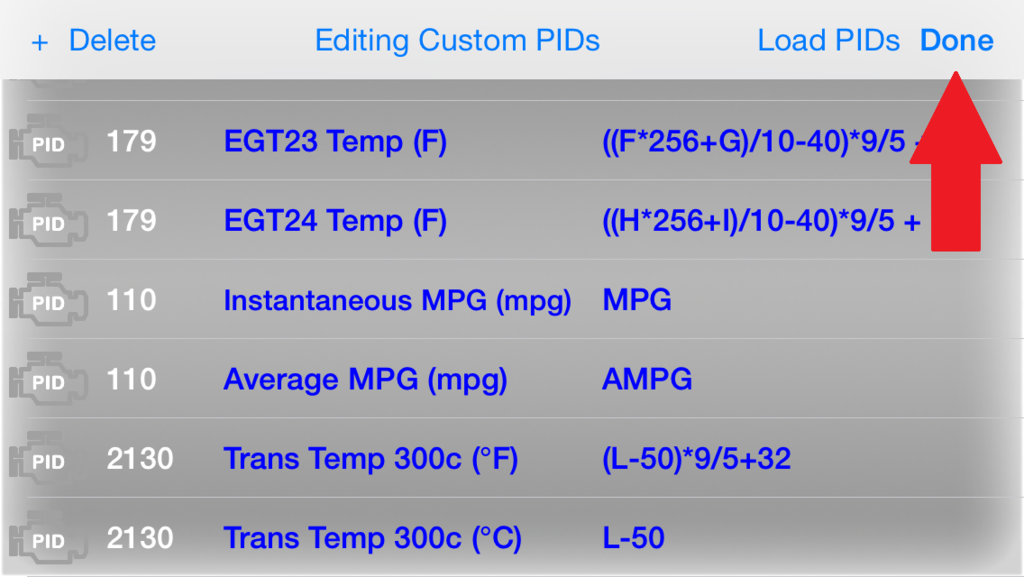Click the Editing Custom PIDs title
Viewport: 1024px width, 577px height.
click(x=457, y=40)
